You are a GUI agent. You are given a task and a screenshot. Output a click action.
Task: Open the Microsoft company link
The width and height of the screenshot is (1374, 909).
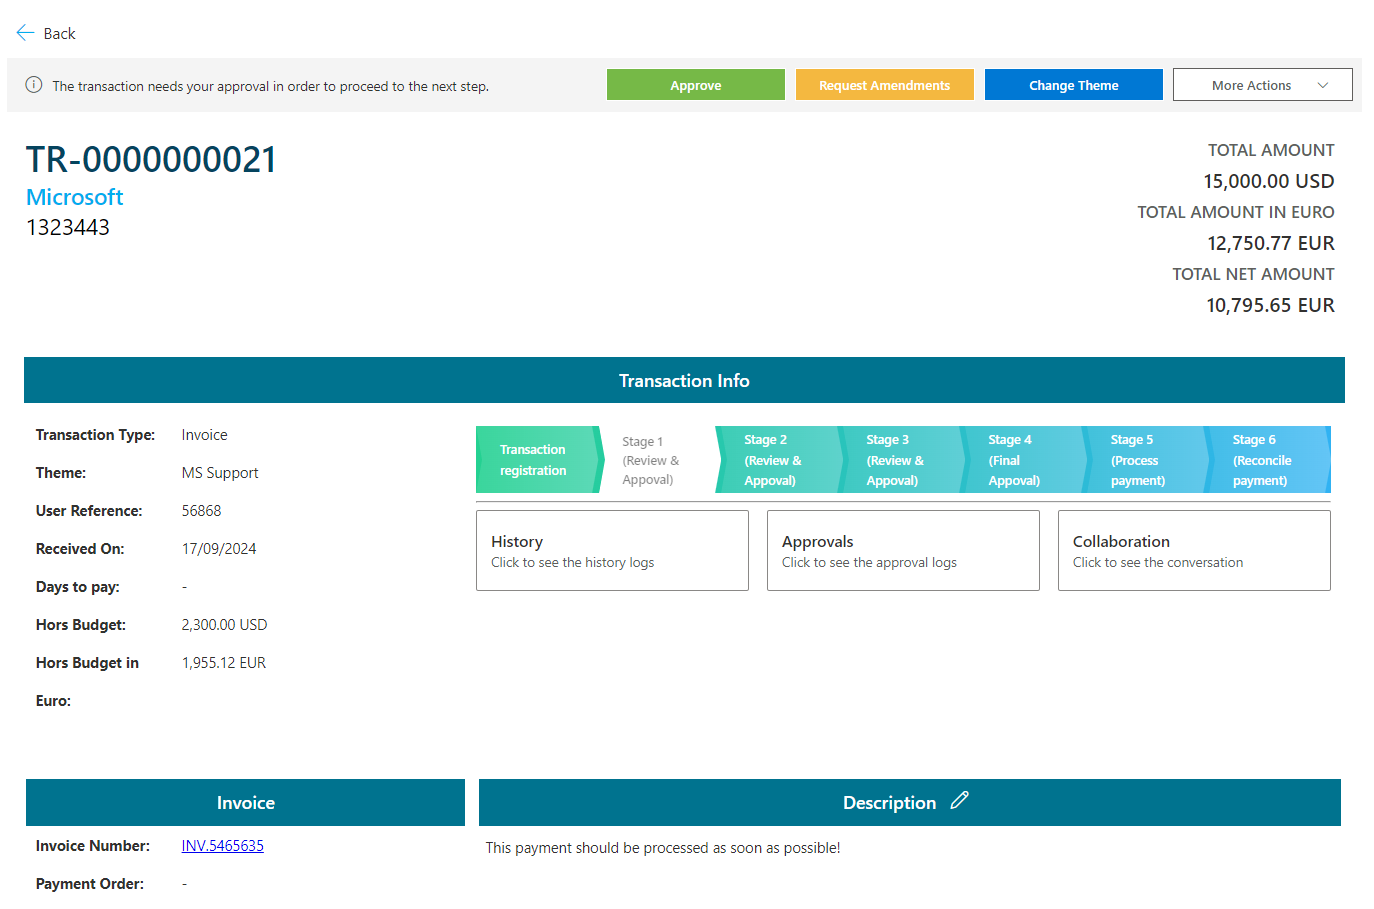(75, 197)
